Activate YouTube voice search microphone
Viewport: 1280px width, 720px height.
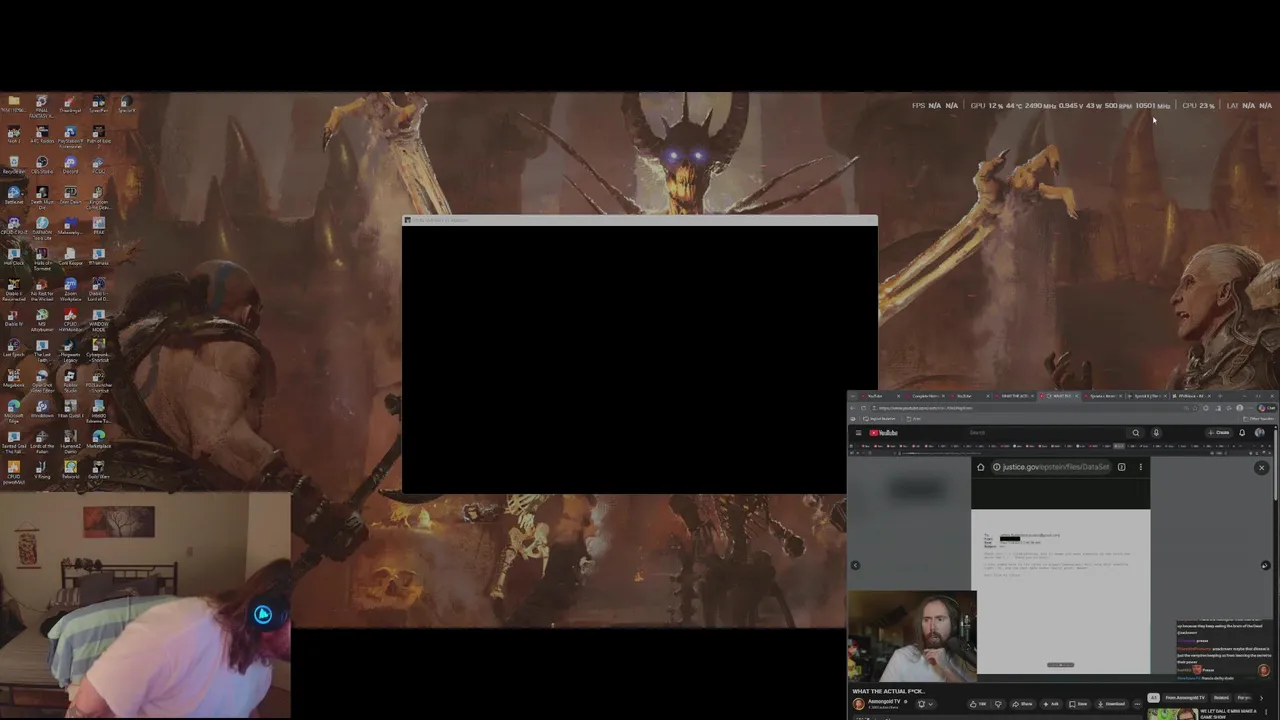[x=1155, y=433]
